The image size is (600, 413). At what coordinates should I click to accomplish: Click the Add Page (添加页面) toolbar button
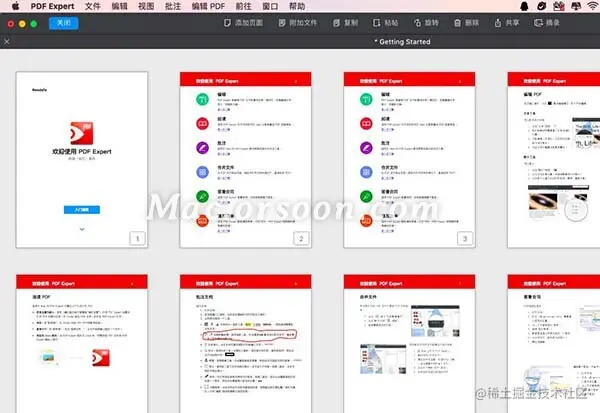243,23
